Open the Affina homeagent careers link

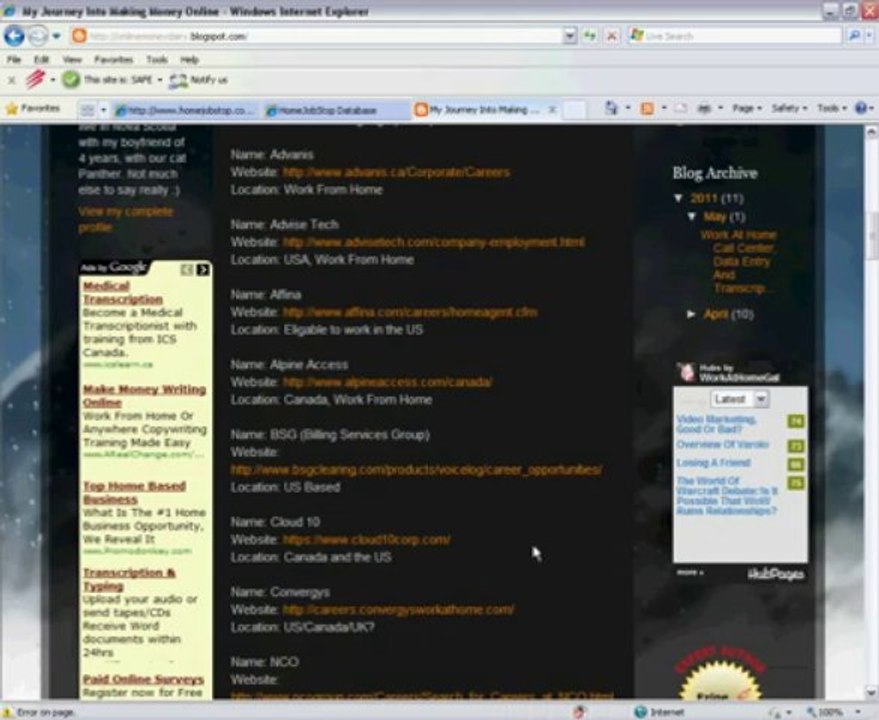click(410, 312)
